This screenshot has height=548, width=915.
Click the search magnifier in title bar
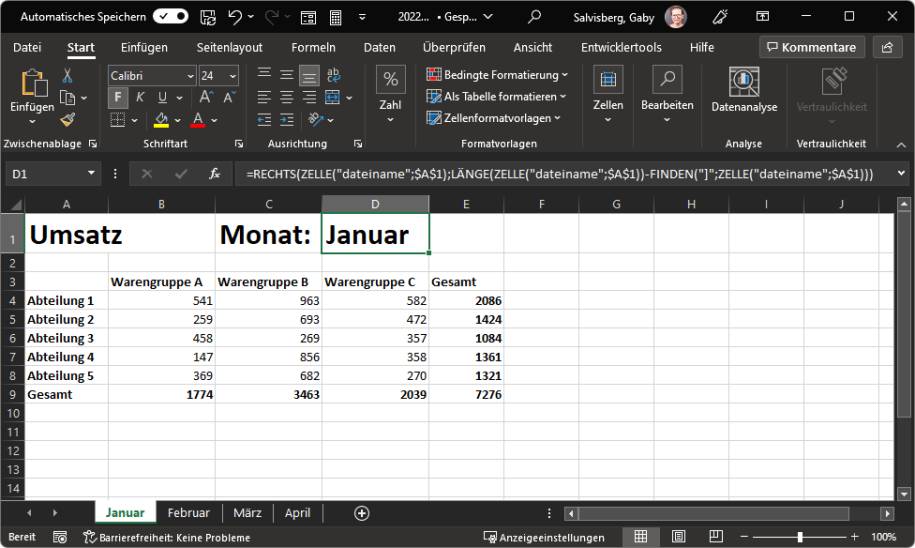(x=535, y=17)
